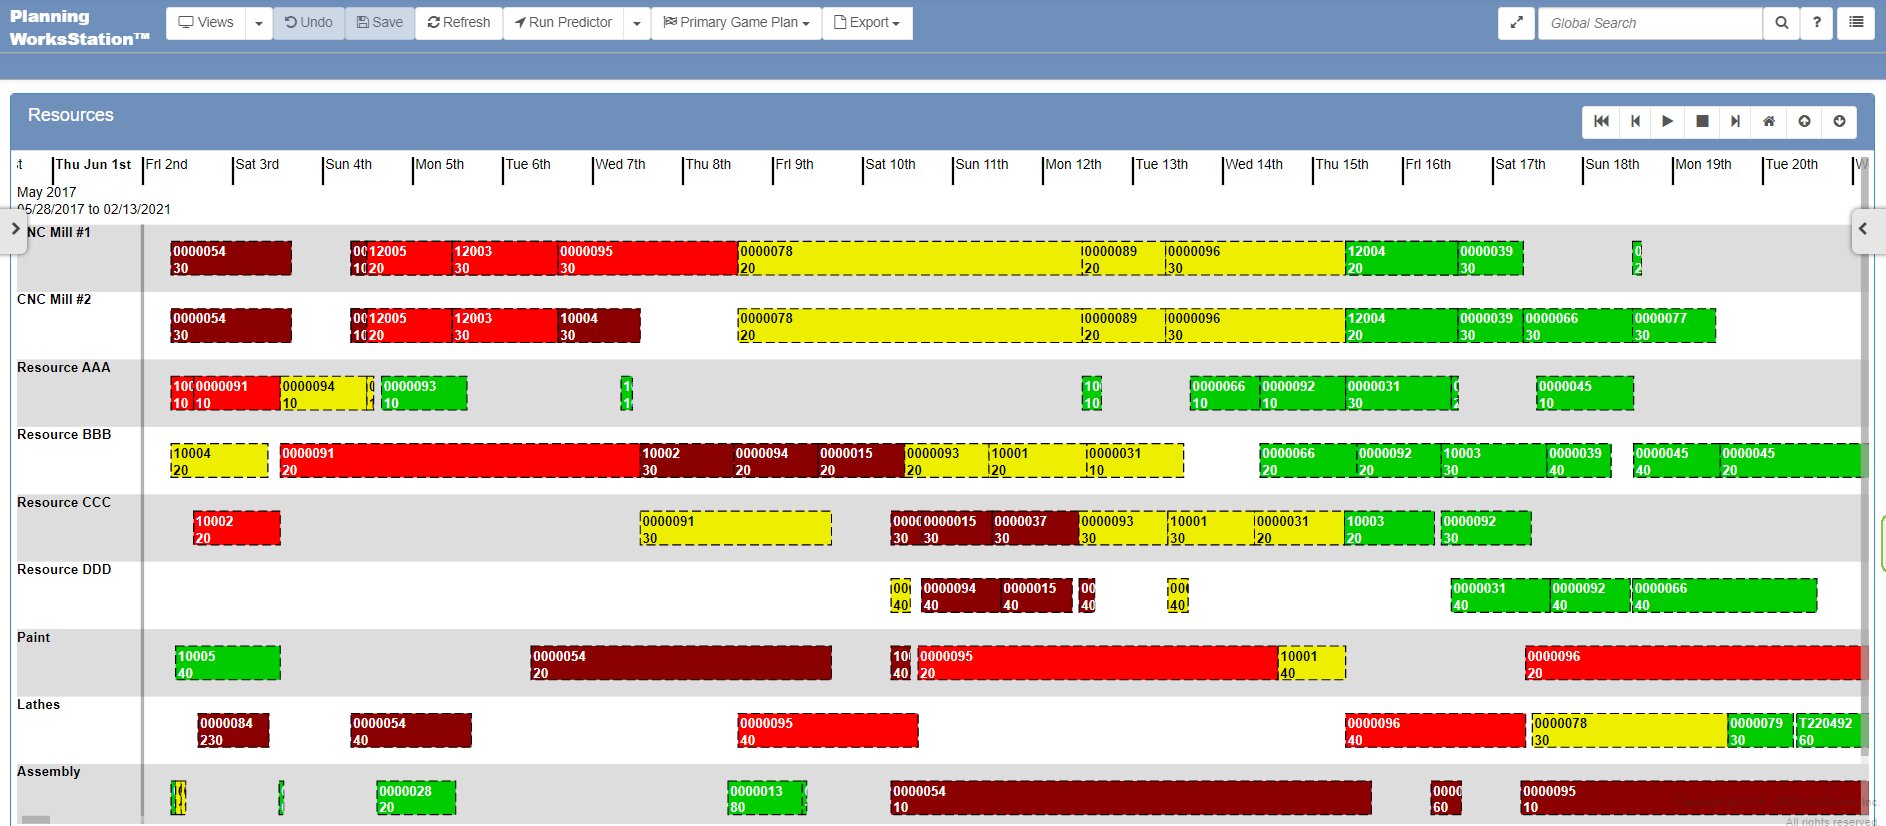Click the circled up arrow icon
Viewport: 1886px width, 826px height.
(x=1804, y=121)
